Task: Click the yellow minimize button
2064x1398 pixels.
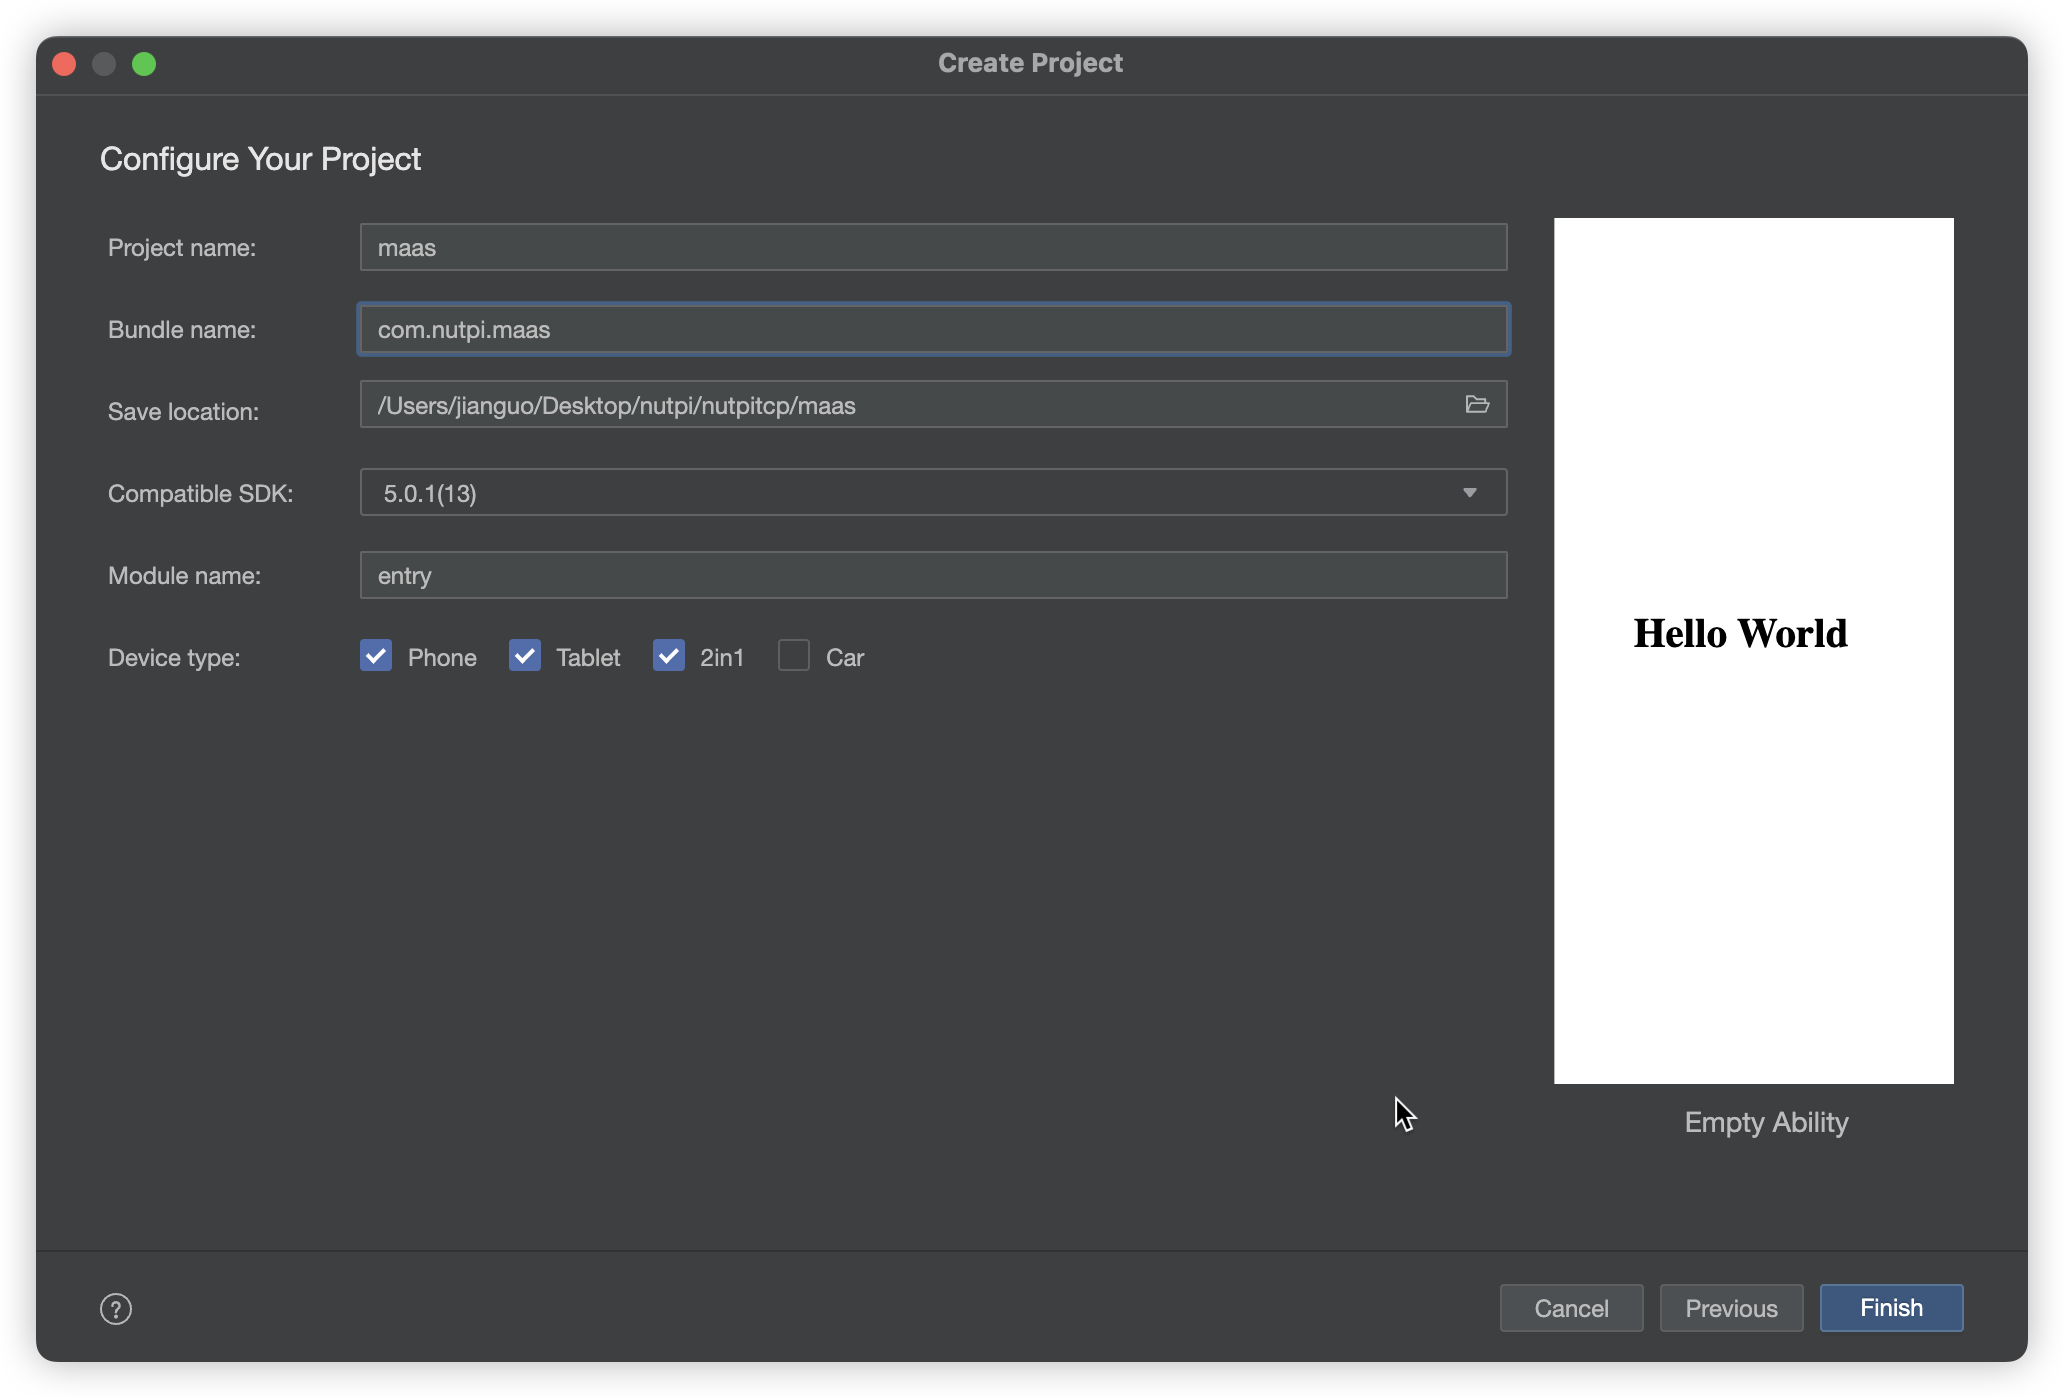Action: click(105, 62)
